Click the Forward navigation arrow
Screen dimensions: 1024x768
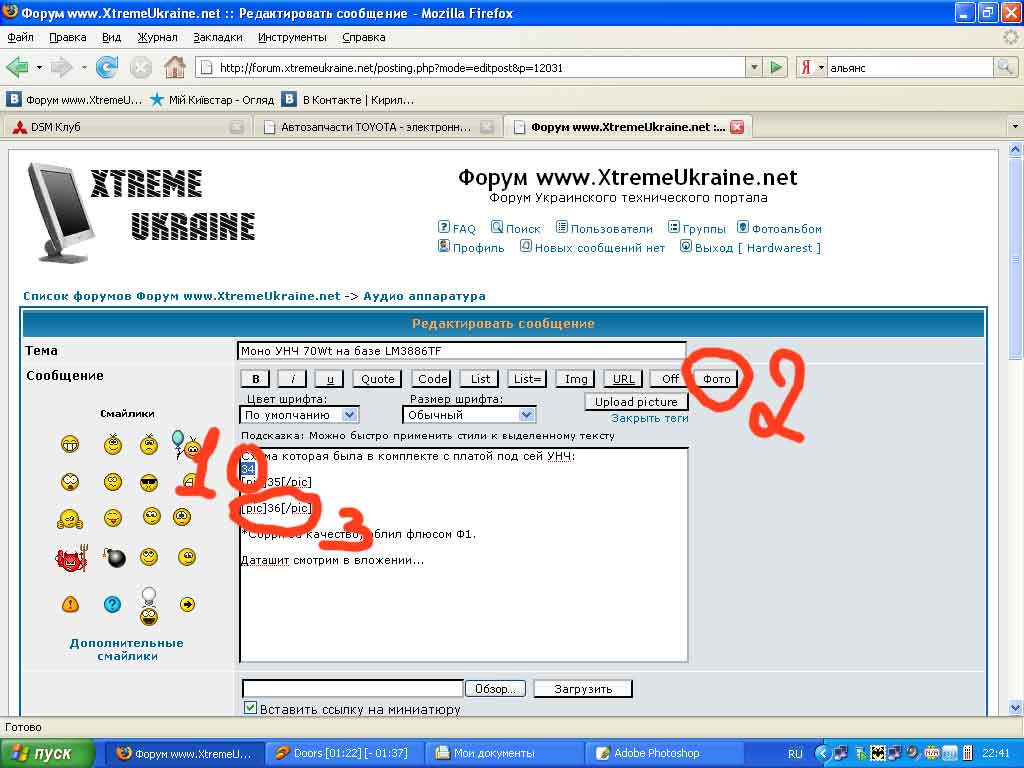click(61, 67)
